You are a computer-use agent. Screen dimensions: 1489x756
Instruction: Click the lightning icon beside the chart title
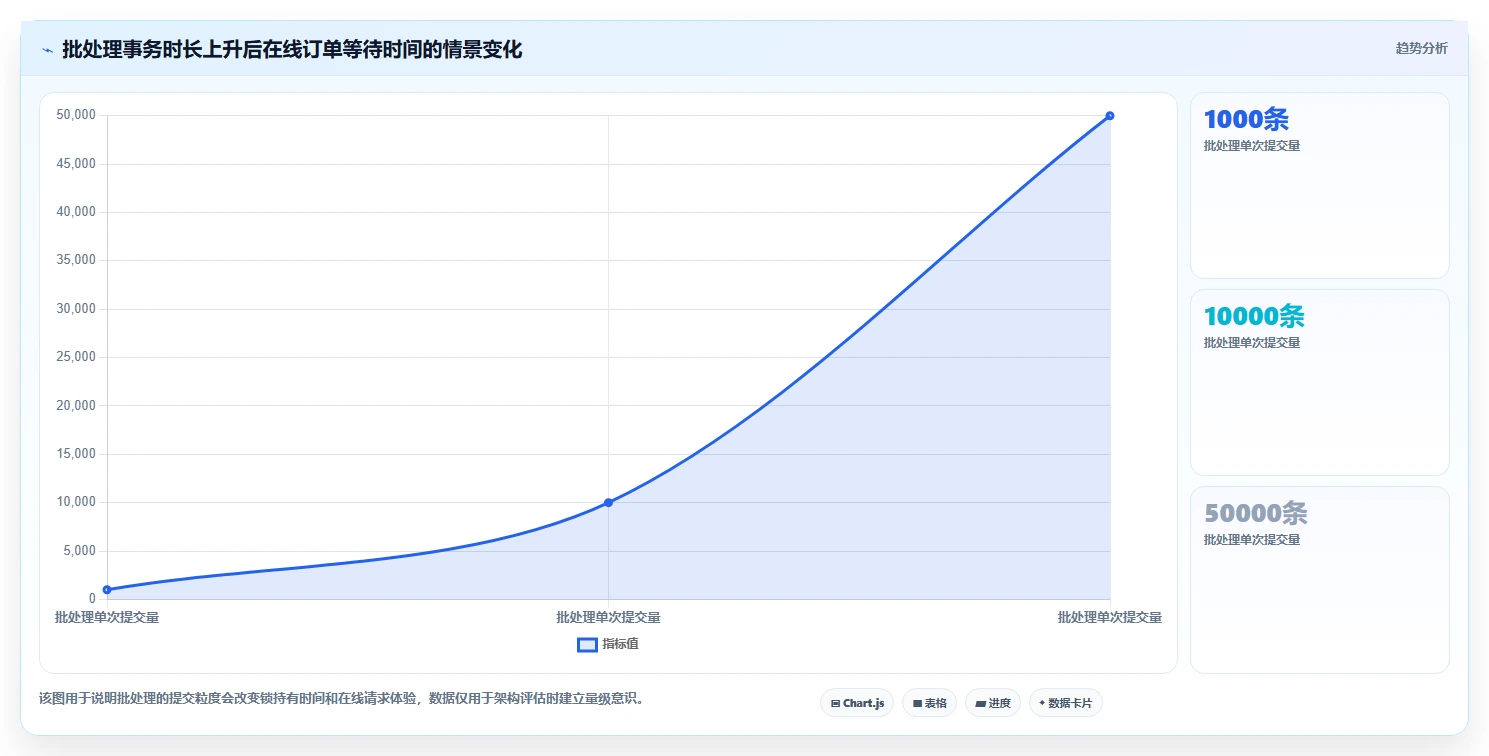(x=47, y=50)
